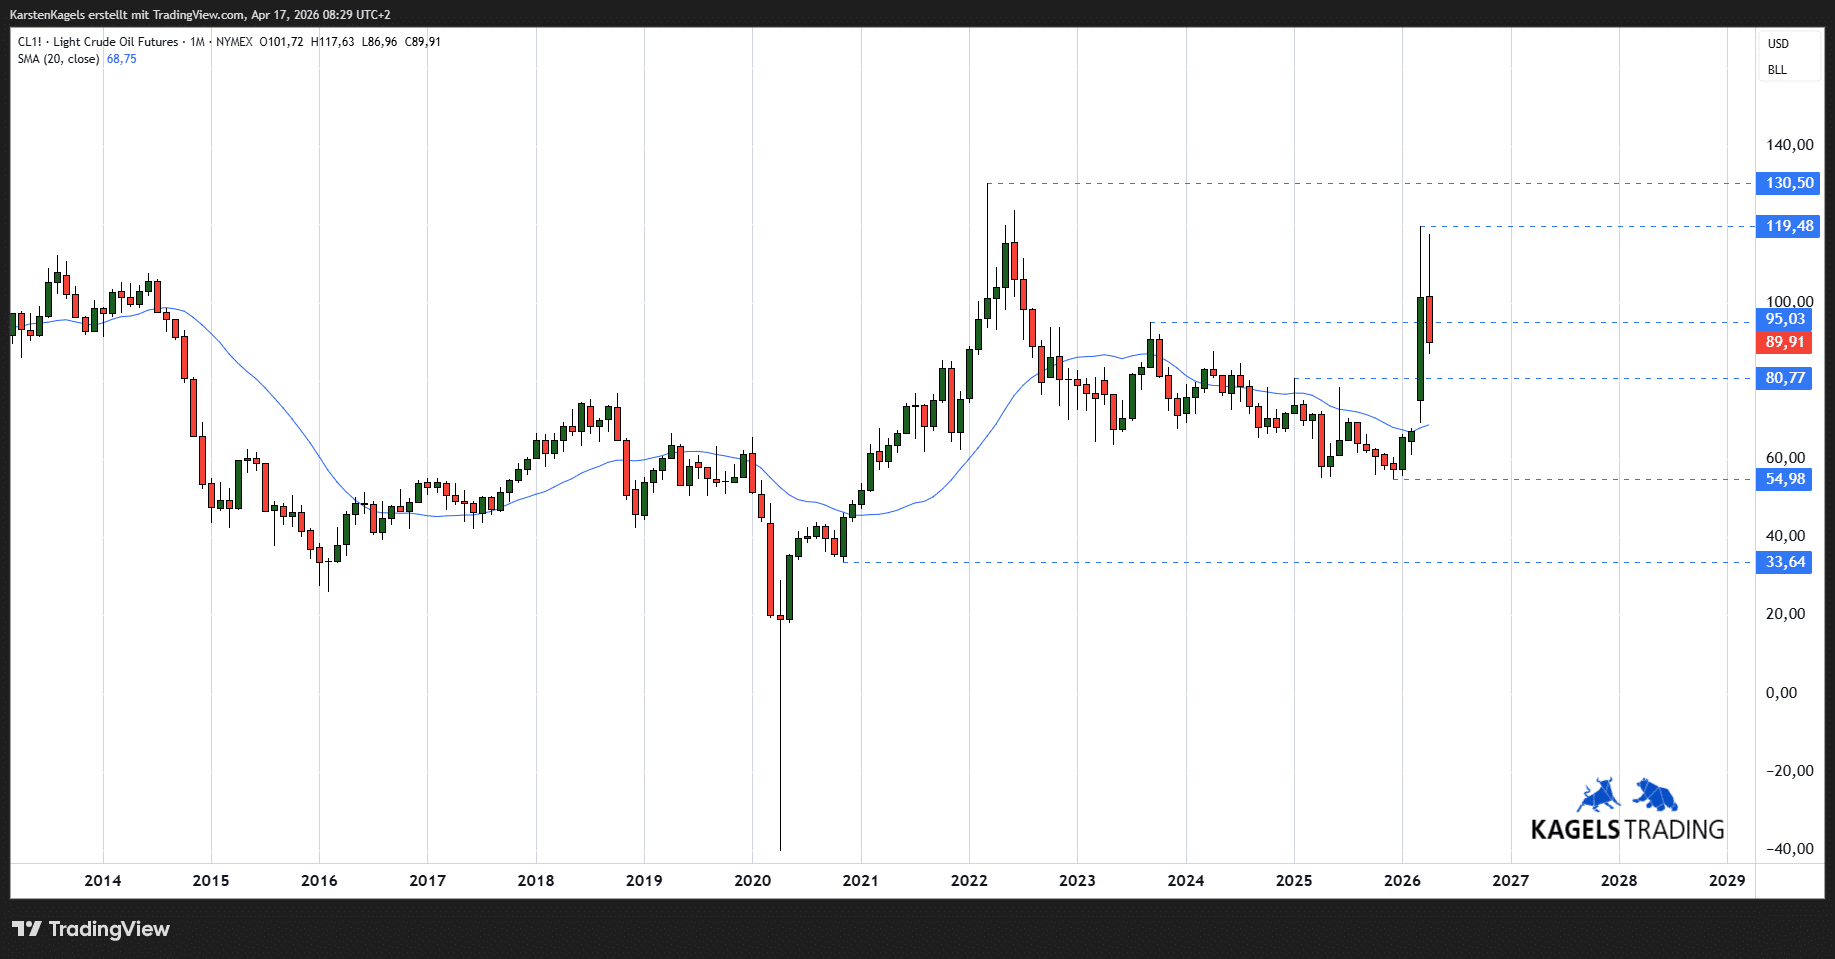Select the 54,98 price level label
Viewport: 1835px width, 959px height.
(1784, 479)
